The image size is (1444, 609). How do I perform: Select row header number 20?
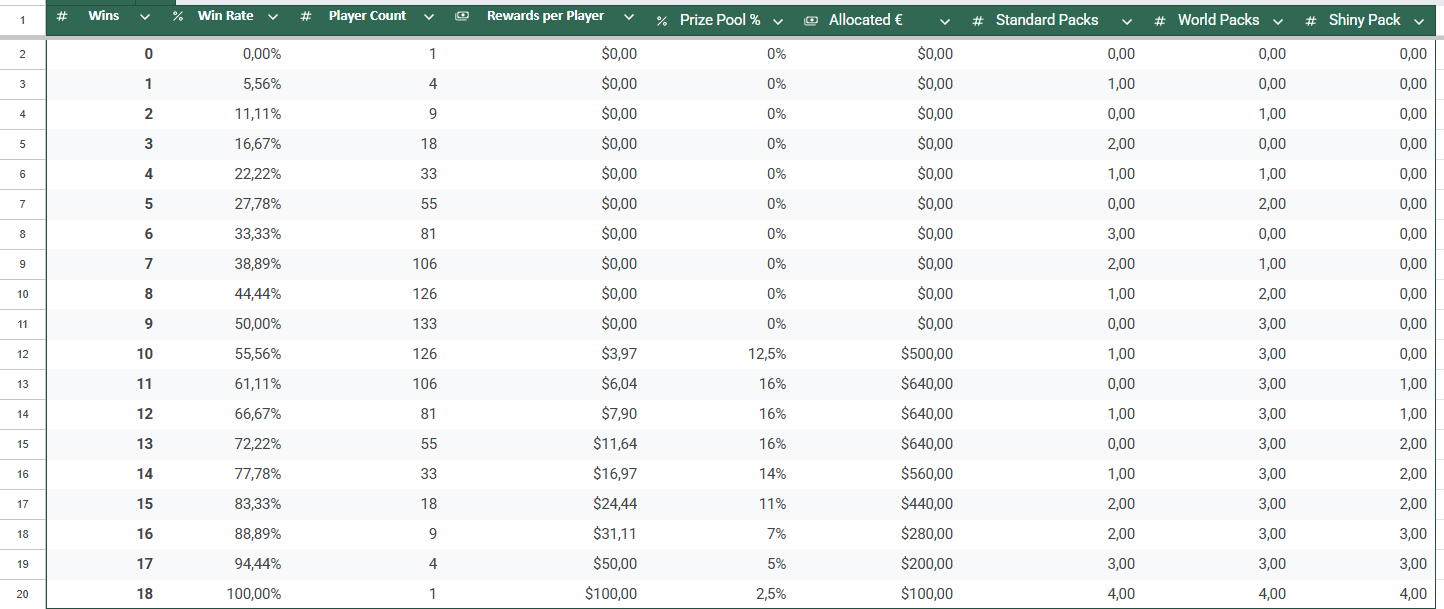pyautogui.click(x=23, y=594)
